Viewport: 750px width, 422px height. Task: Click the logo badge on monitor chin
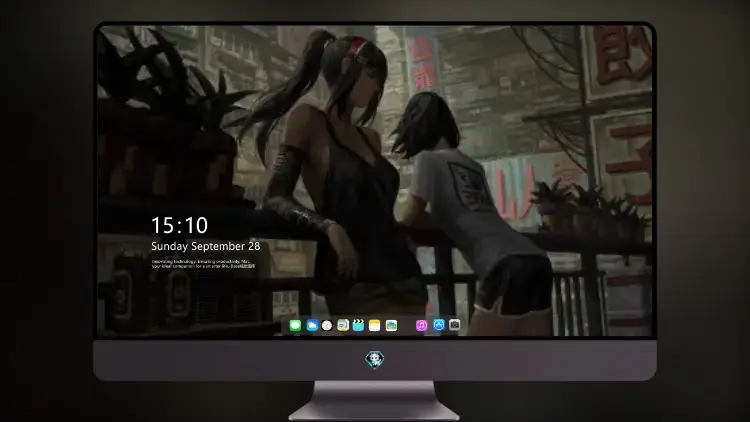[x=375, y=360]
